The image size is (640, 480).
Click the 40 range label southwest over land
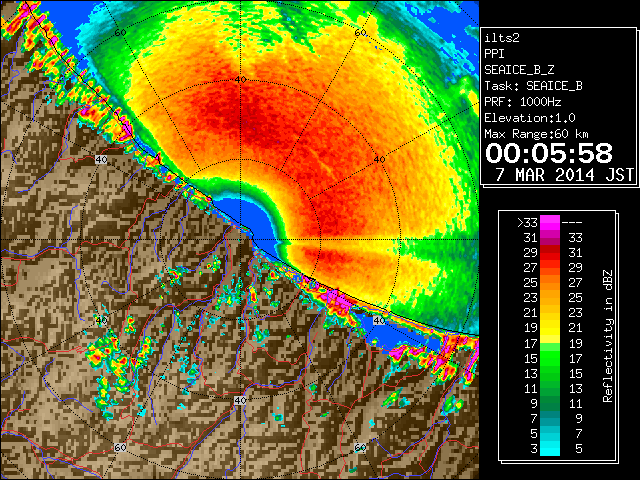click(x=101, y=320)
